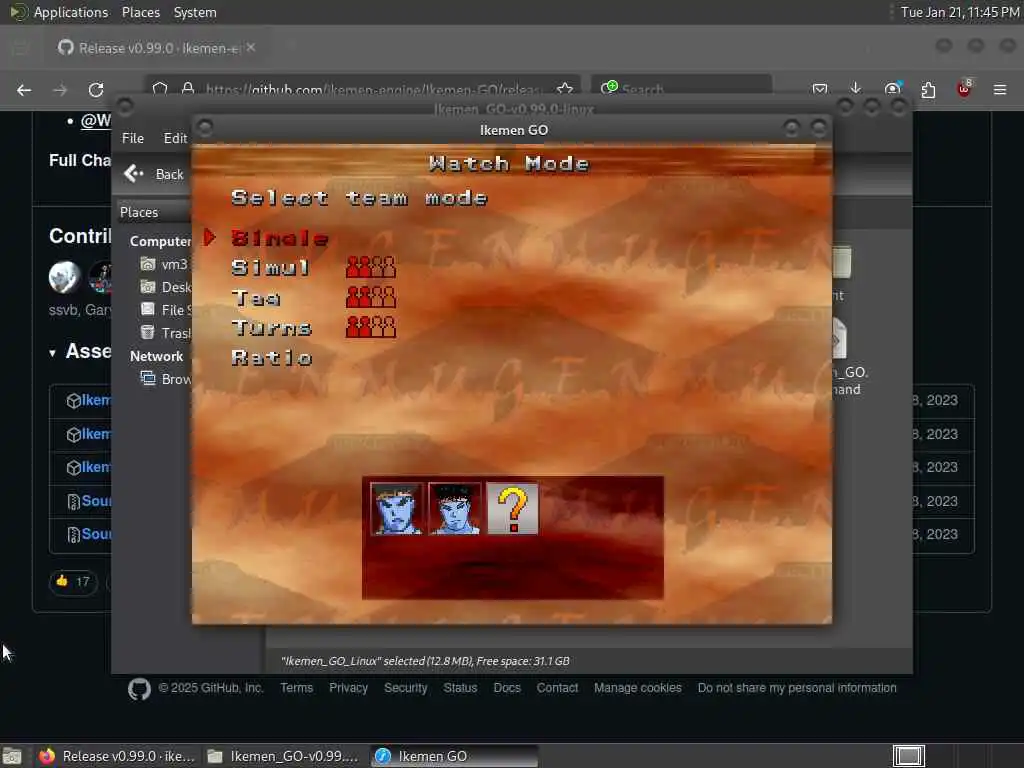Click Turns team member count icons

[371, 327]
